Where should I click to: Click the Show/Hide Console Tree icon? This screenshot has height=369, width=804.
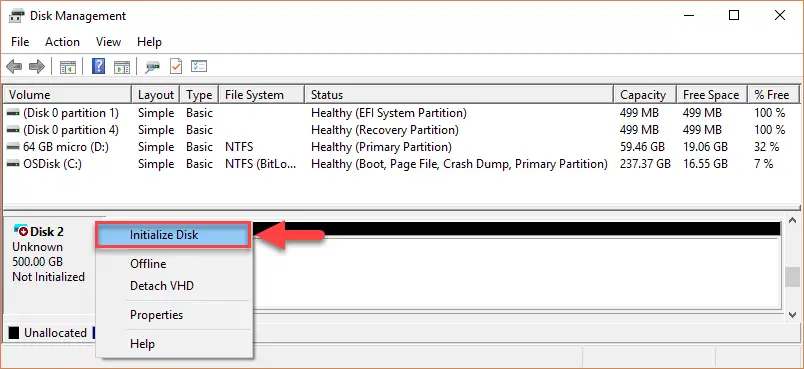point(68,67)
